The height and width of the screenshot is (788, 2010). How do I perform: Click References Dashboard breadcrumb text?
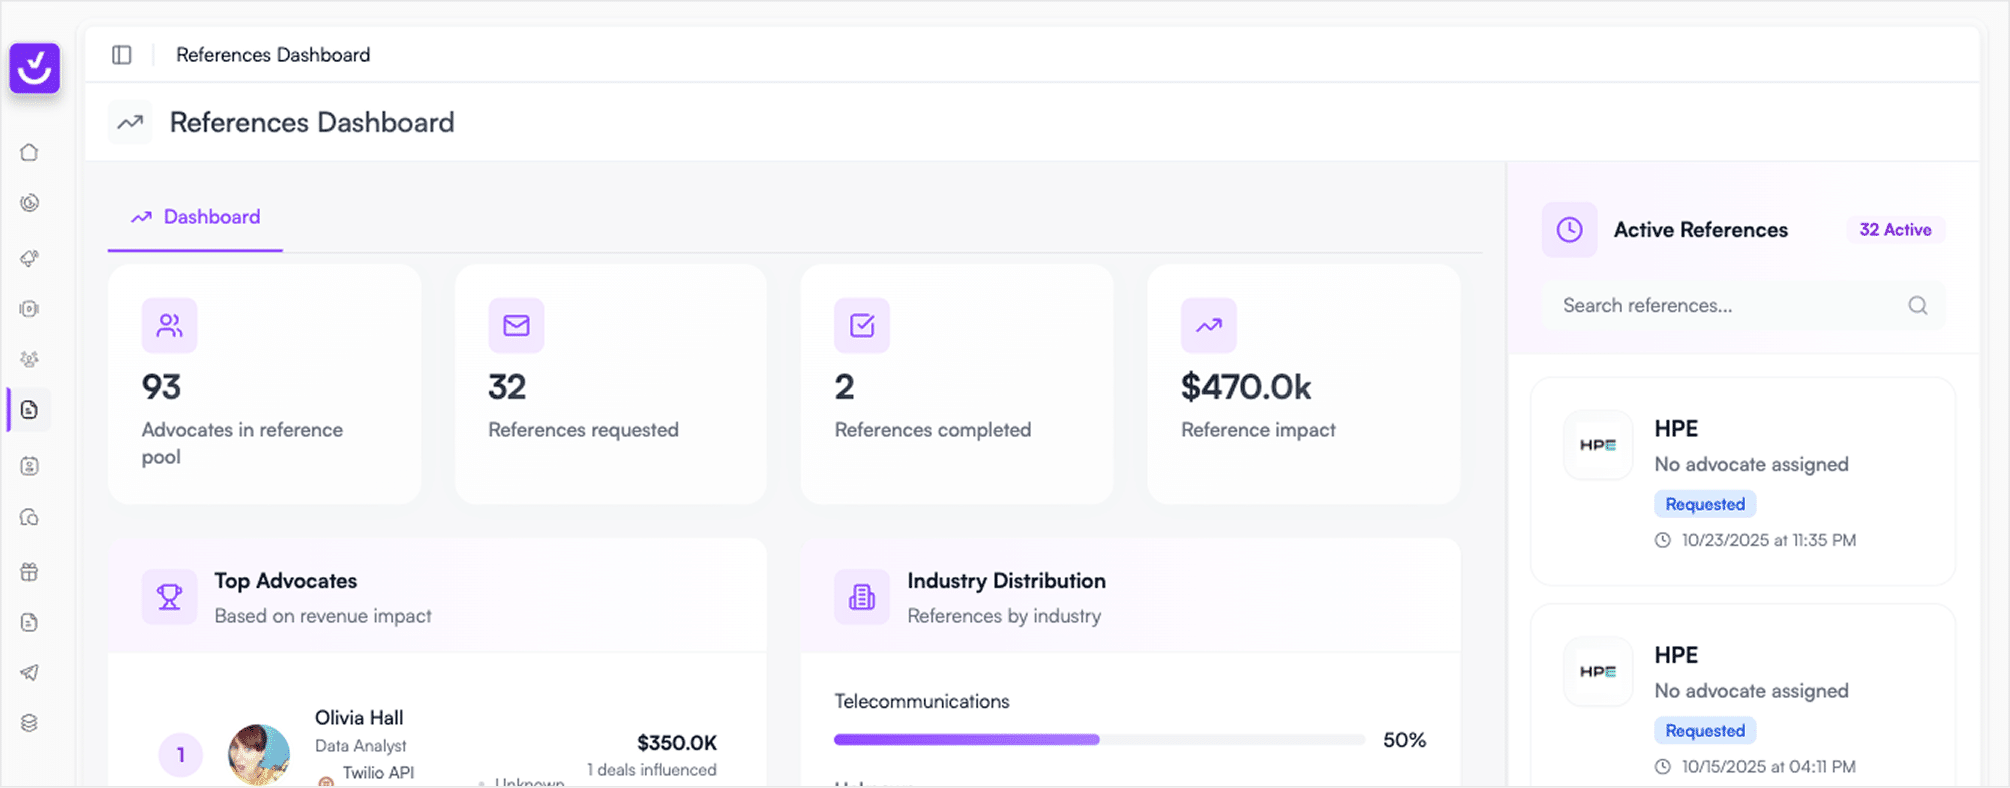[x=273, y=55]
